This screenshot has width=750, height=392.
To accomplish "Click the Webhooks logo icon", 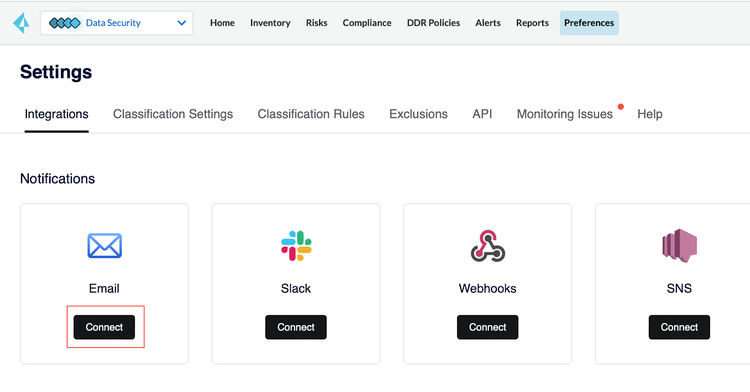I will [487, 246].
